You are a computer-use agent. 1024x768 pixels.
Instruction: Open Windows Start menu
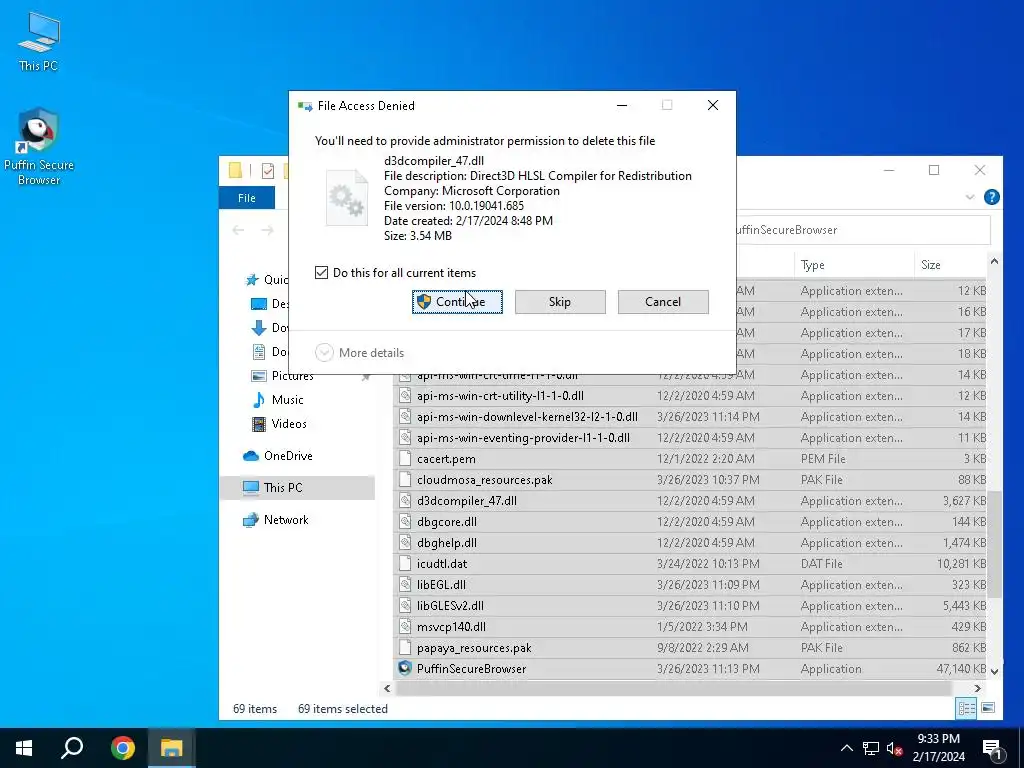pos(24,748)
